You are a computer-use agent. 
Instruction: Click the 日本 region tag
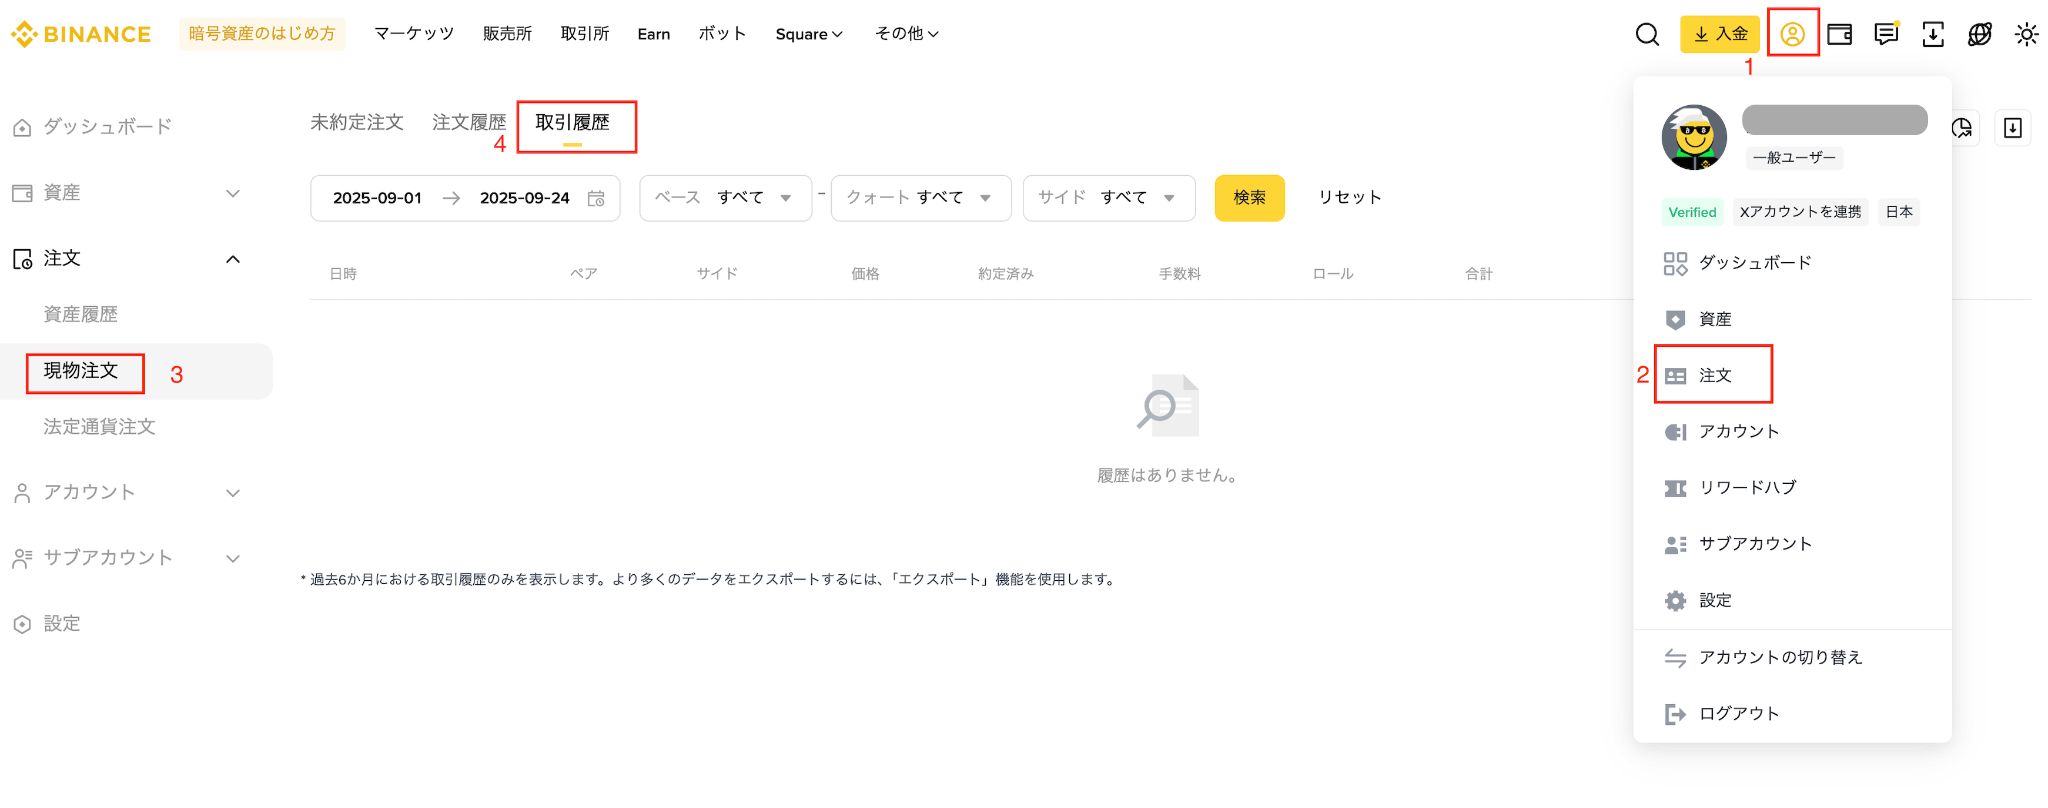[x=1899, y=212]
